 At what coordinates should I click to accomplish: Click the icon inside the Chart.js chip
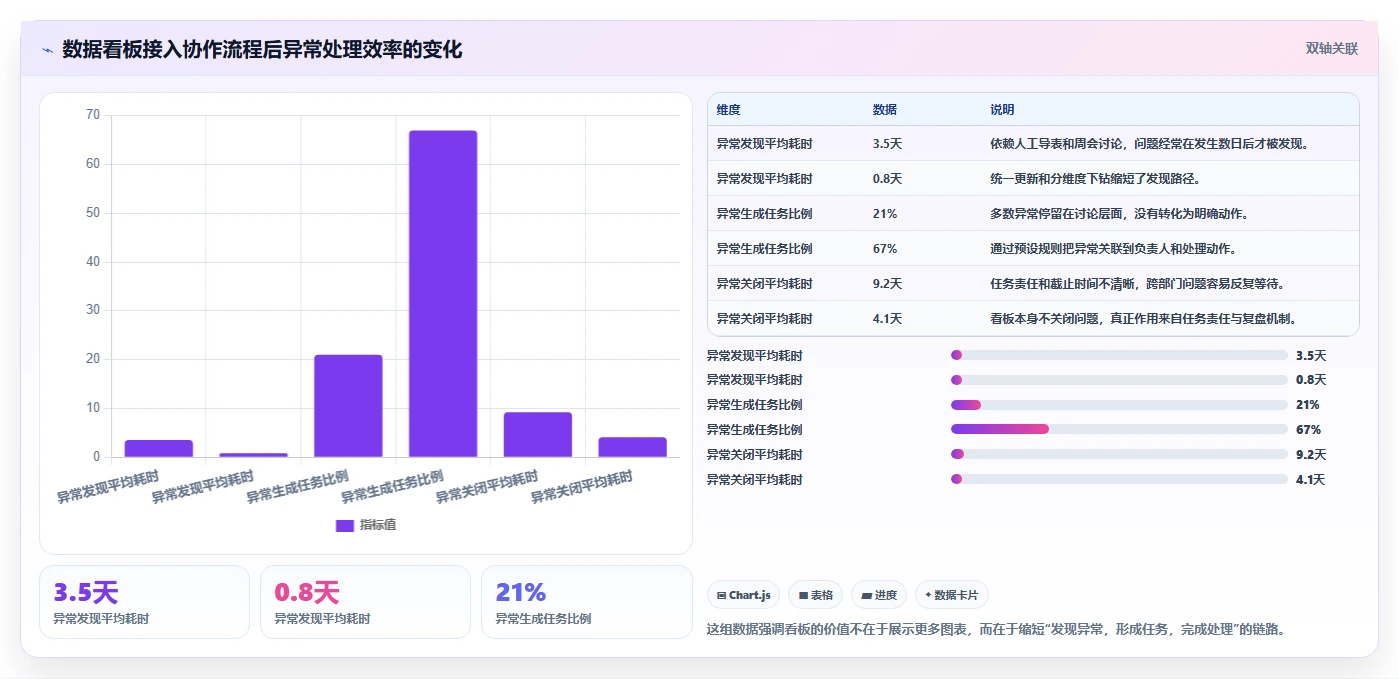721,595
